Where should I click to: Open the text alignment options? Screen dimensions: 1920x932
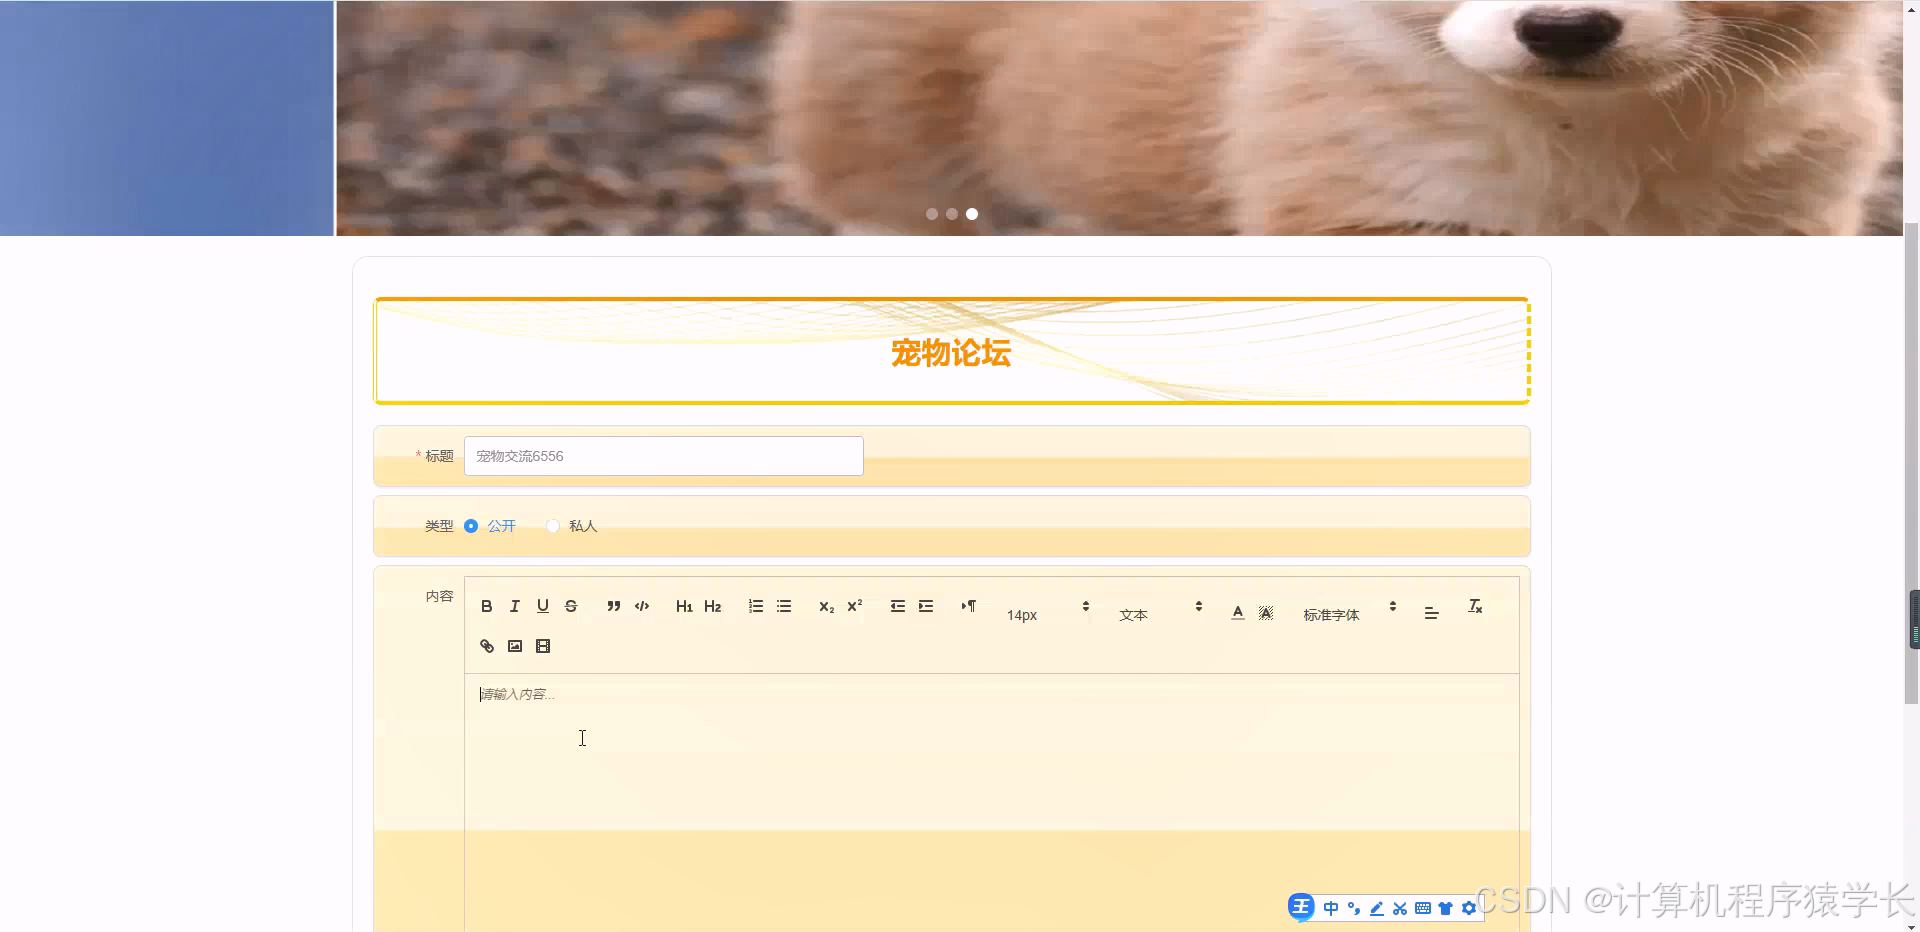tap(1431, 613)
